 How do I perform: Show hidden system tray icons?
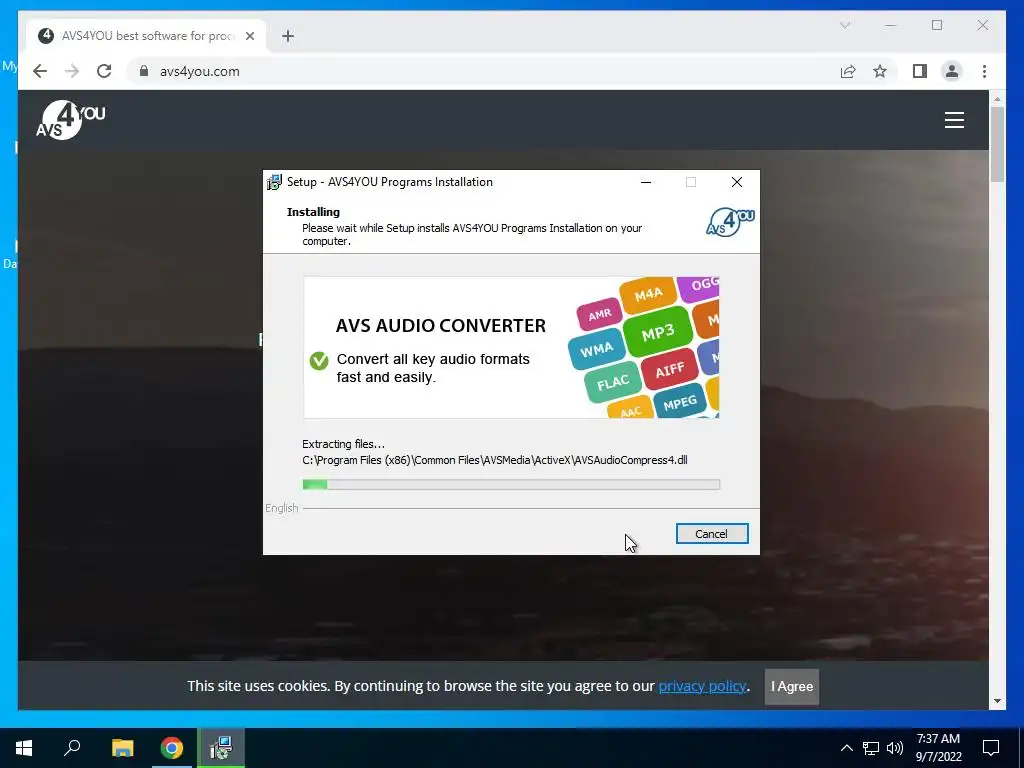846,748
